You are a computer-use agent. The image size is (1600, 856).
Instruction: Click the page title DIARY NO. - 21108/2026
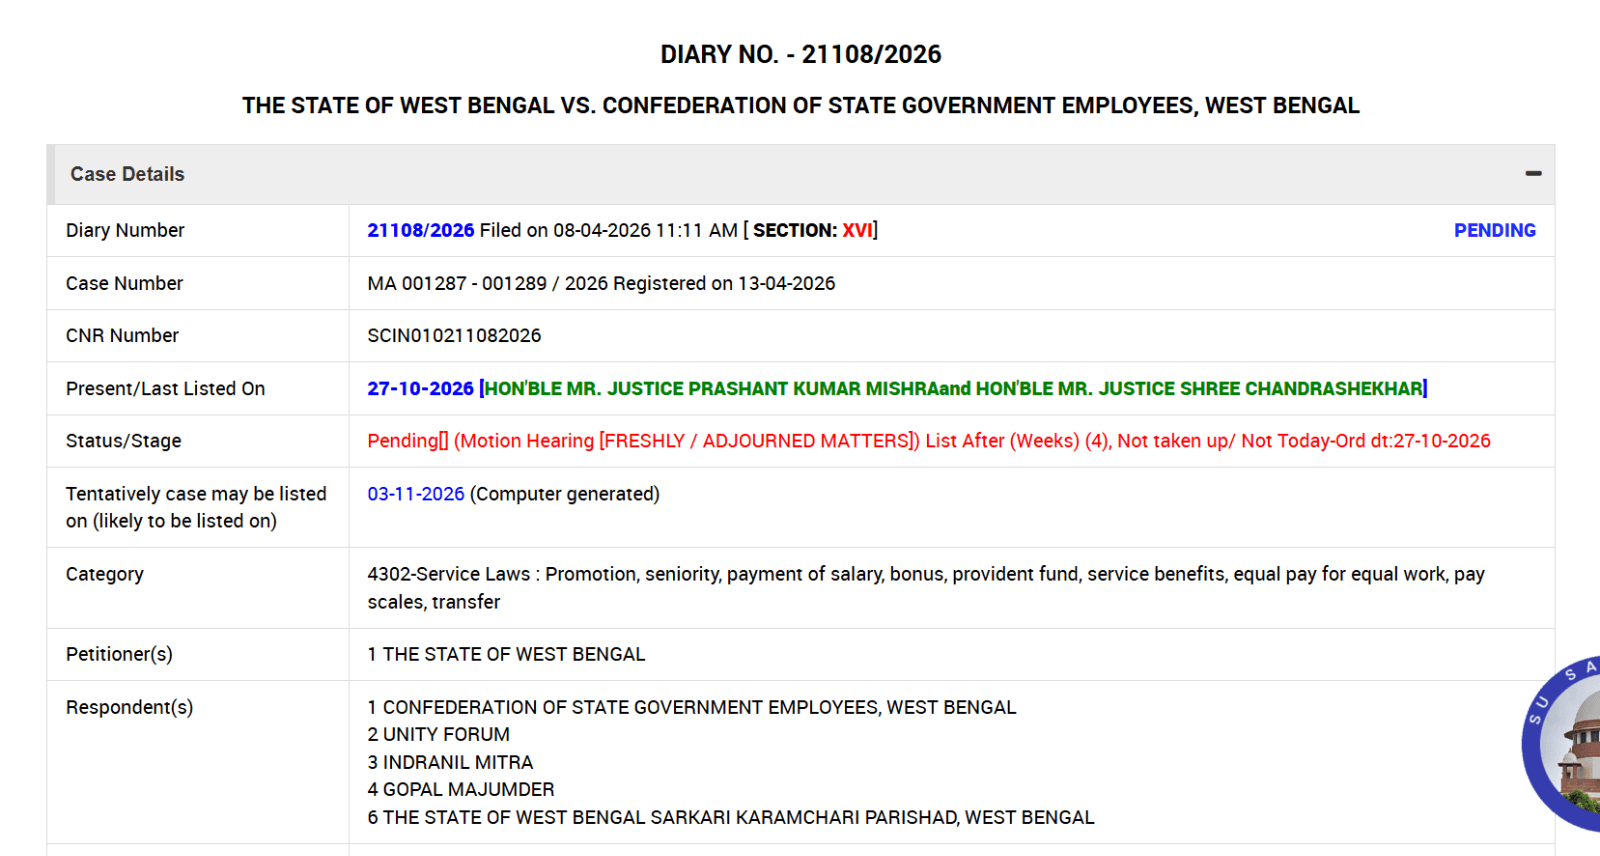(x=801, y=54)
